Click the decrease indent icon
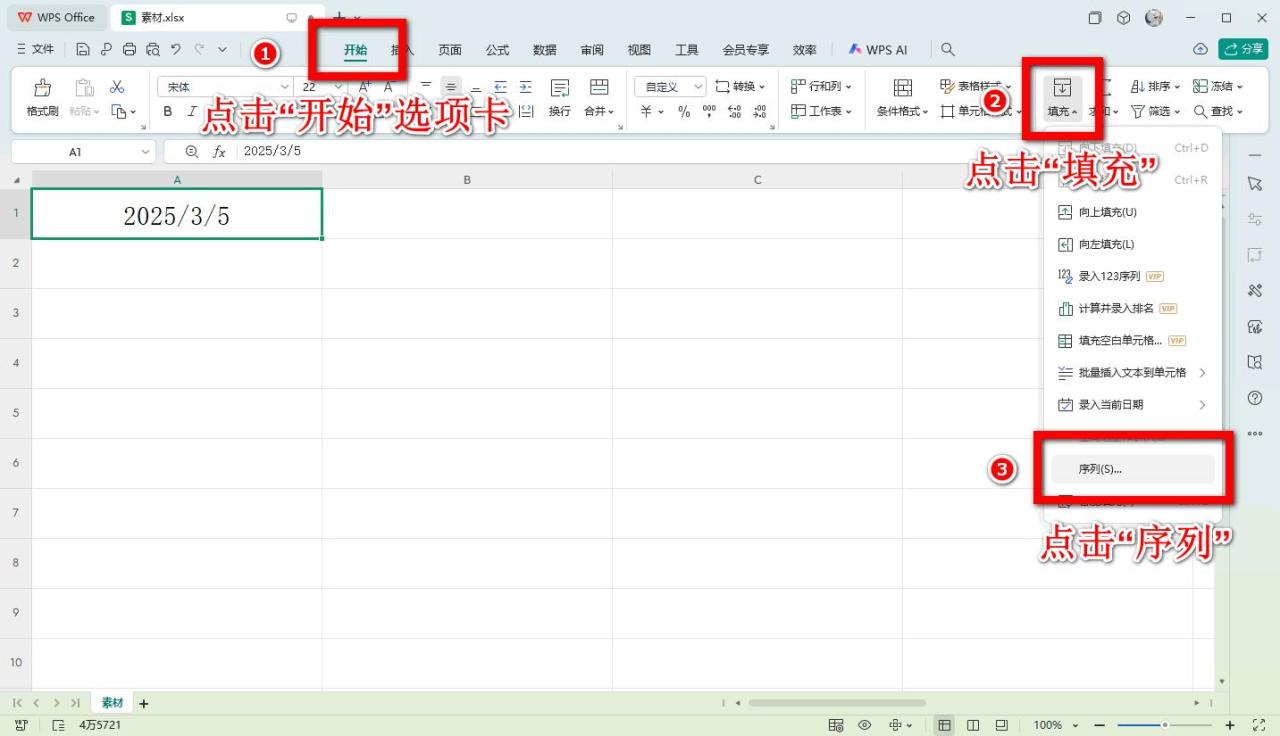The image size is (1280, 736). [501, 87]
